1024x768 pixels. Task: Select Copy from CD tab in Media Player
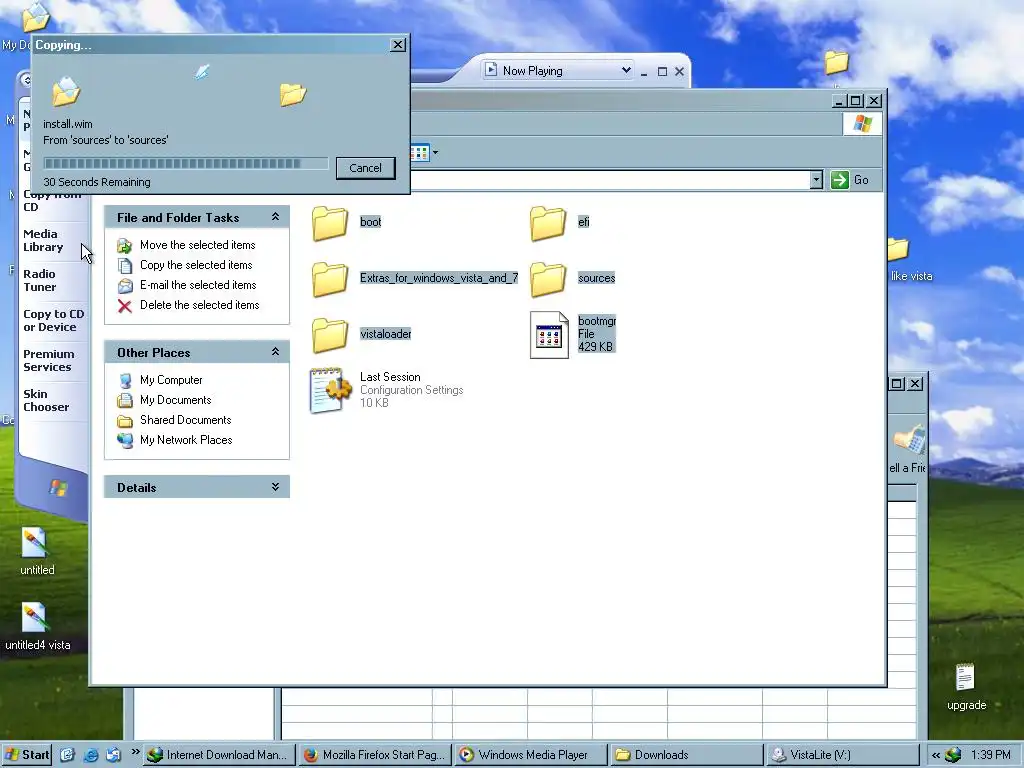point(52,200)
